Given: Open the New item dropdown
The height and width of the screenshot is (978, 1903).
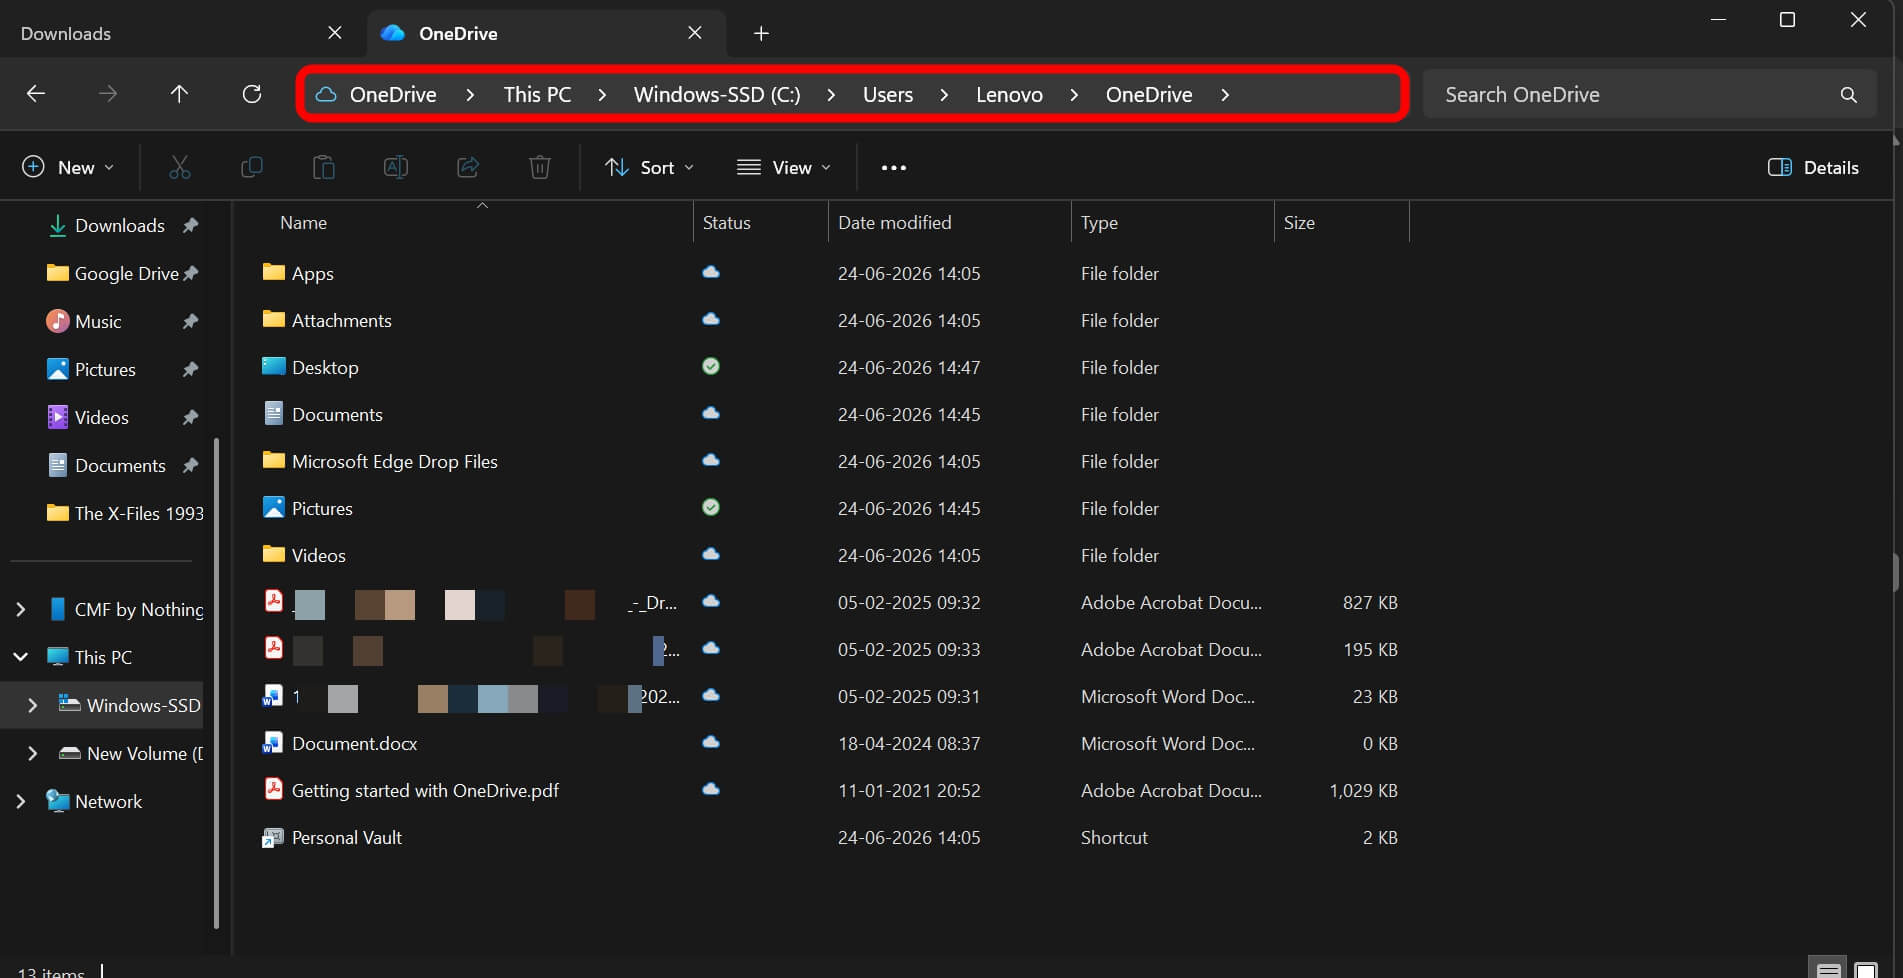Looking at the screenshot, I should [x=68, y=168].
